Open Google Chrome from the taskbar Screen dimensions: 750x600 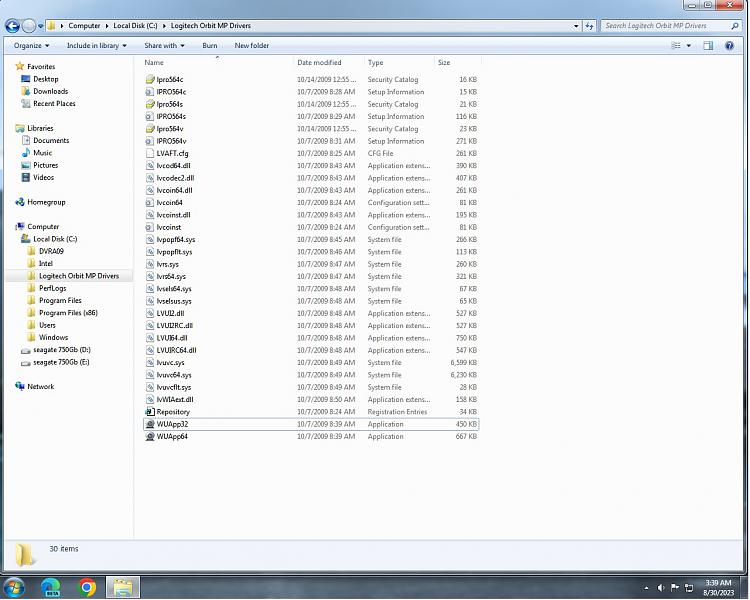(x=87, y=588)
